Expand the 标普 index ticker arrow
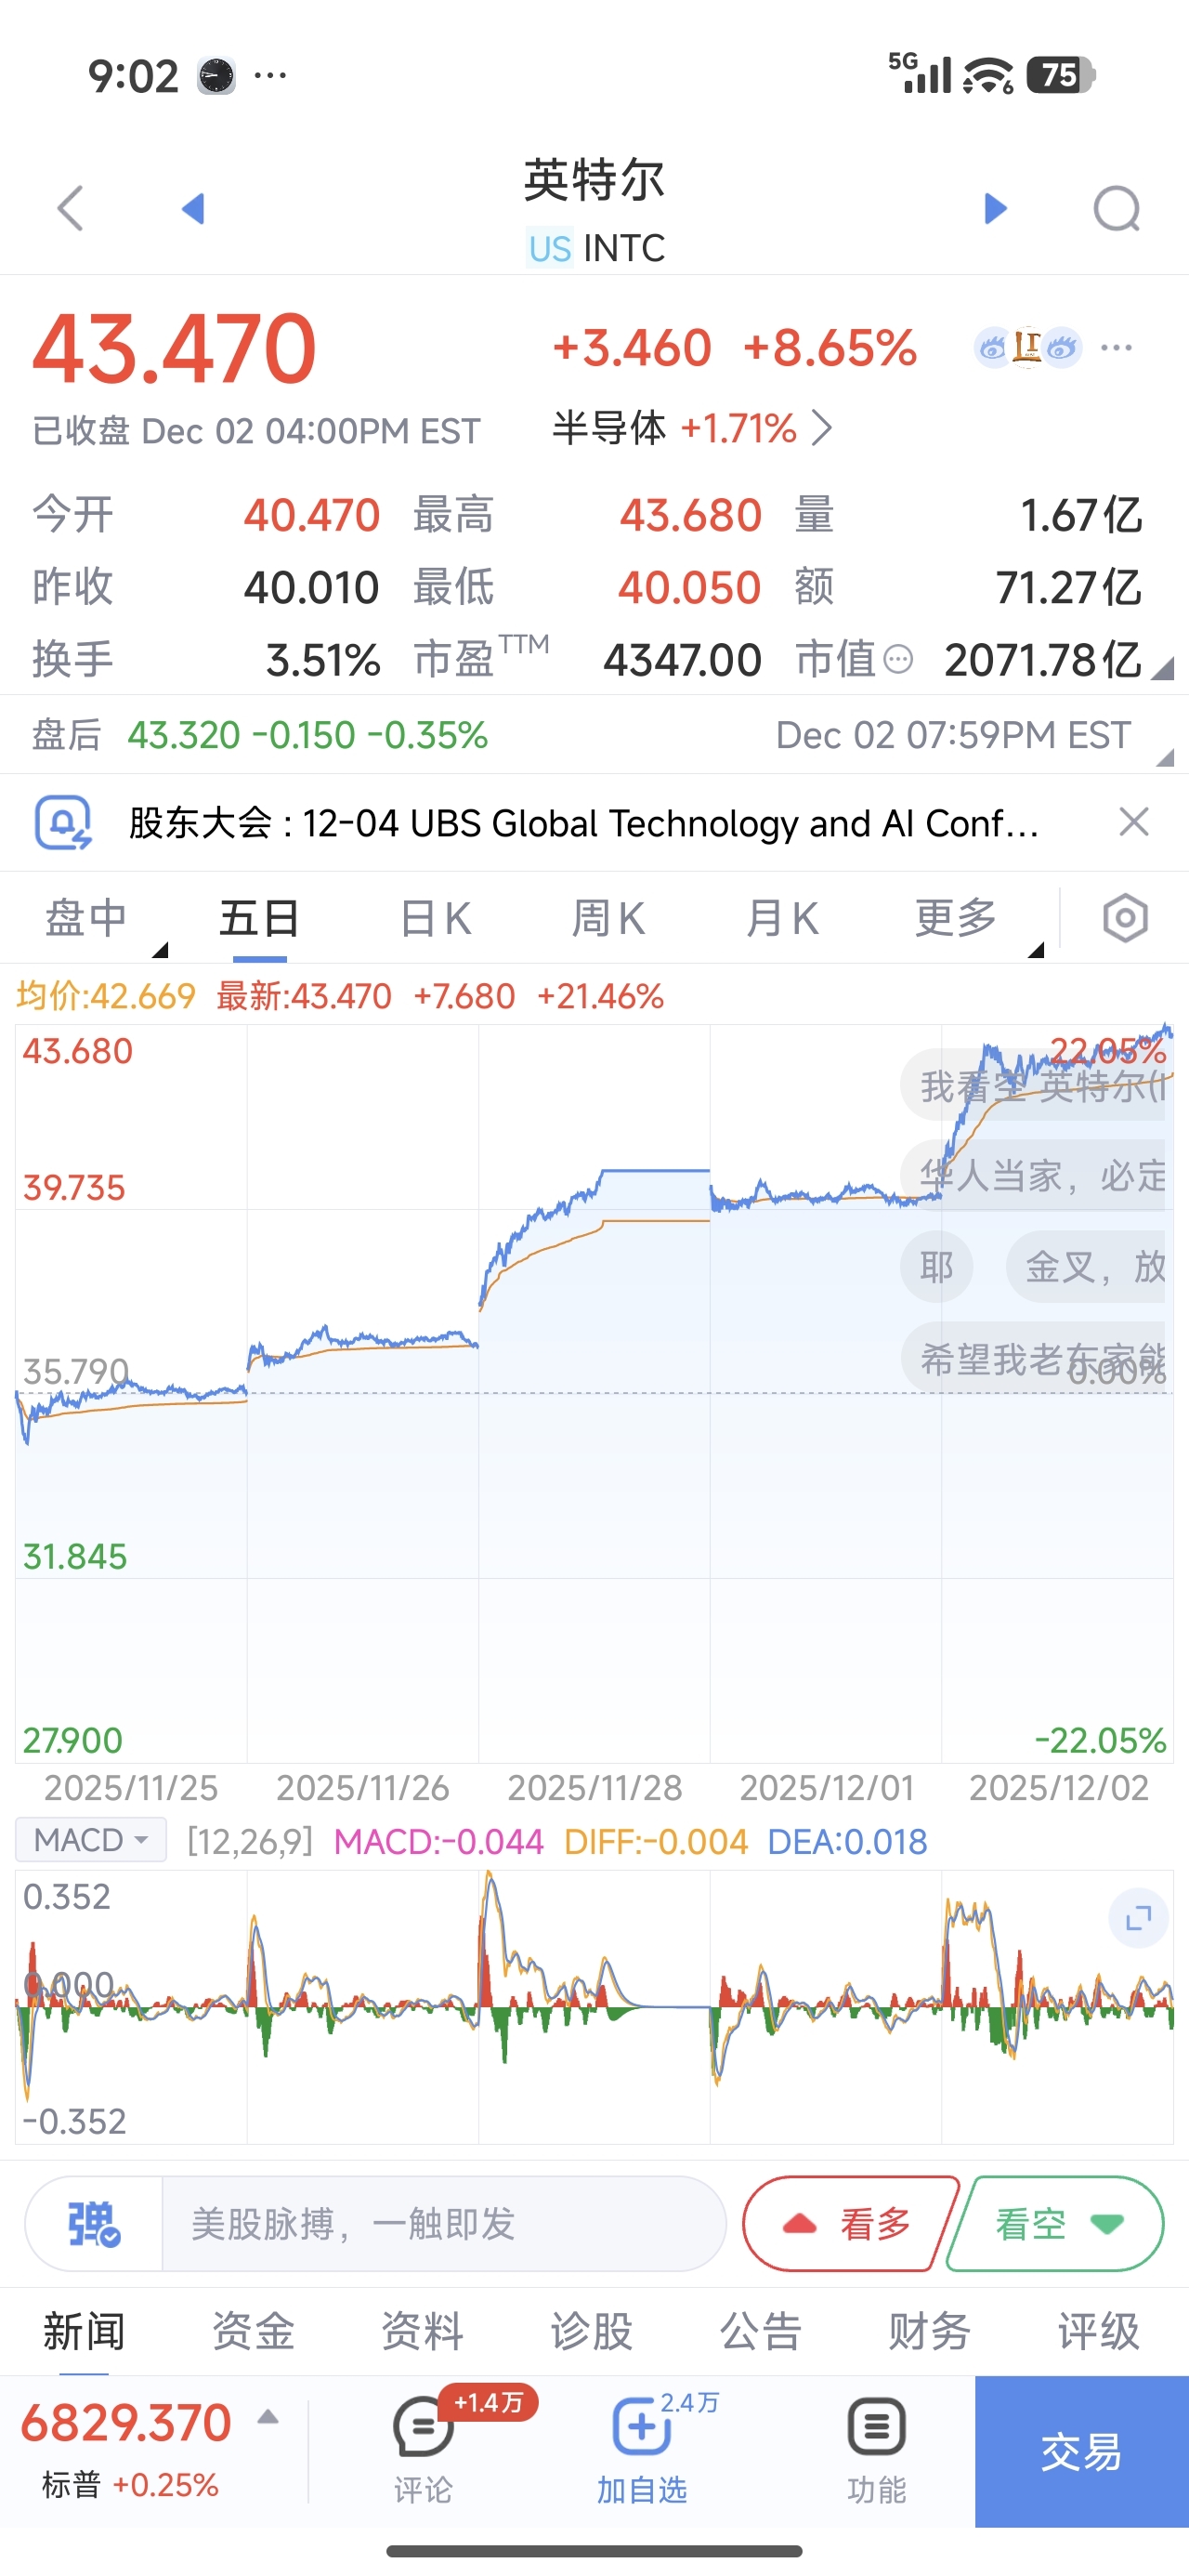 [x=267, y=2418]
